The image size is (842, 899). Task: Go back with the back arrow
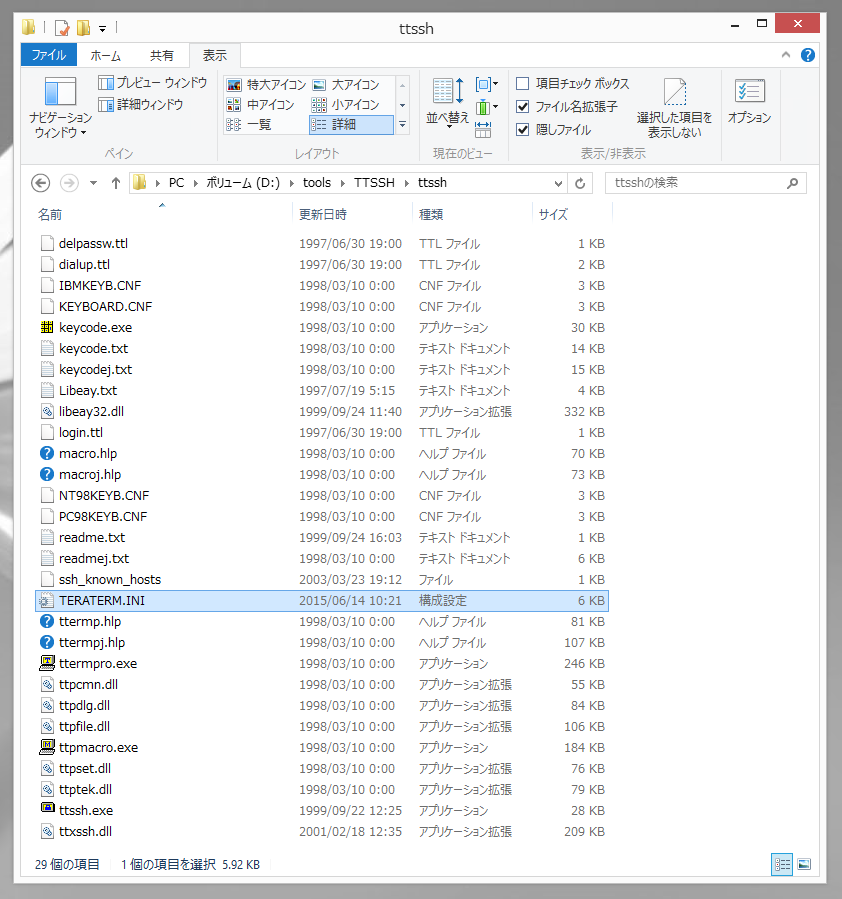(40, 183)
